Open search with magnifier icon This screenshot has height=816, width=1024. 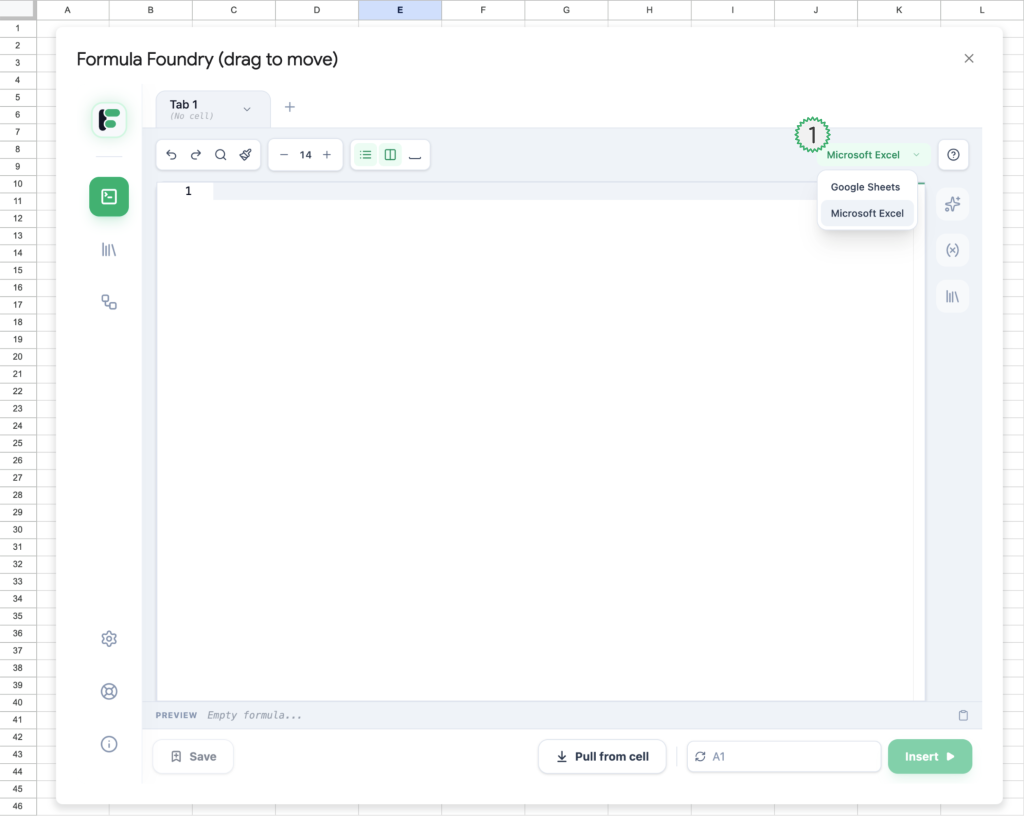tap(221, 155)
